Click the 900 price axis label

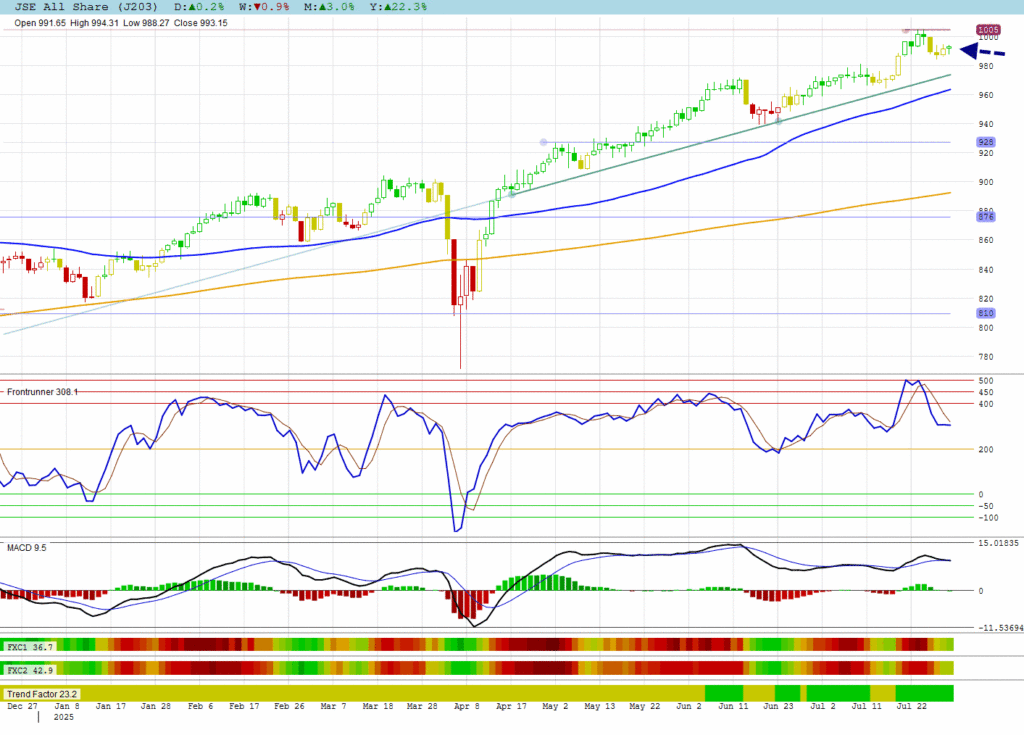coord(985,182)
